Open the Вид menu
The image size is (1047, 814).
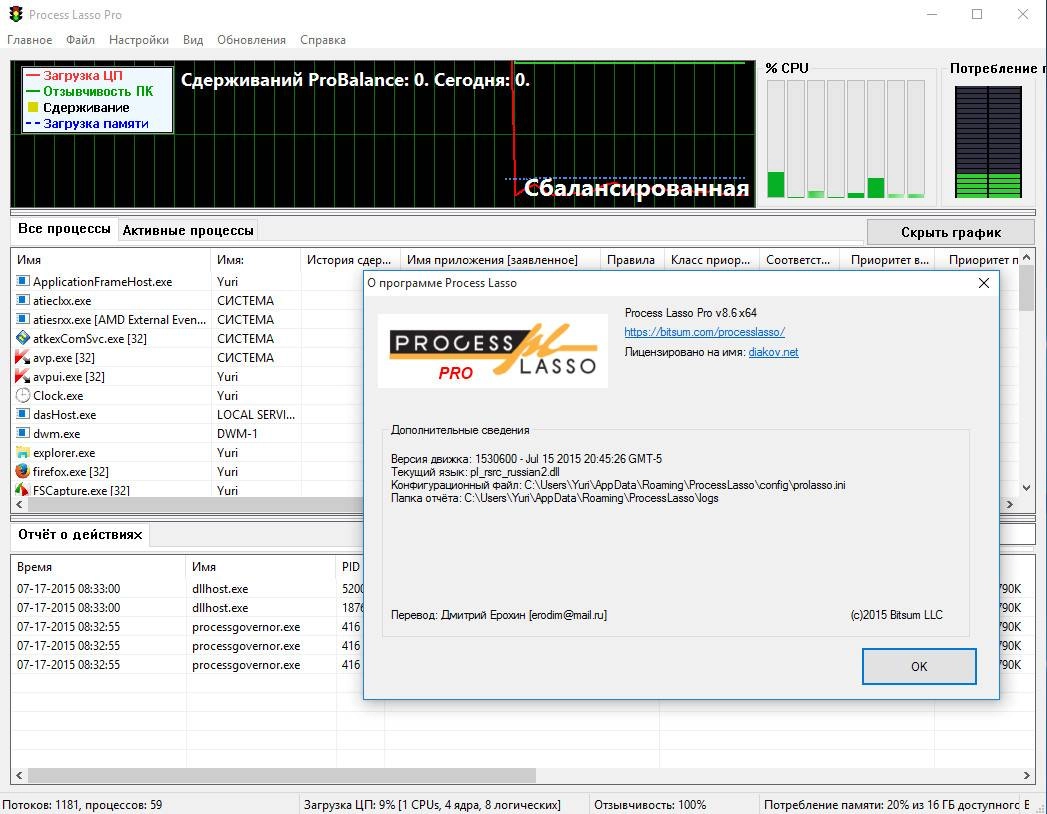click(x=193, y=39)
